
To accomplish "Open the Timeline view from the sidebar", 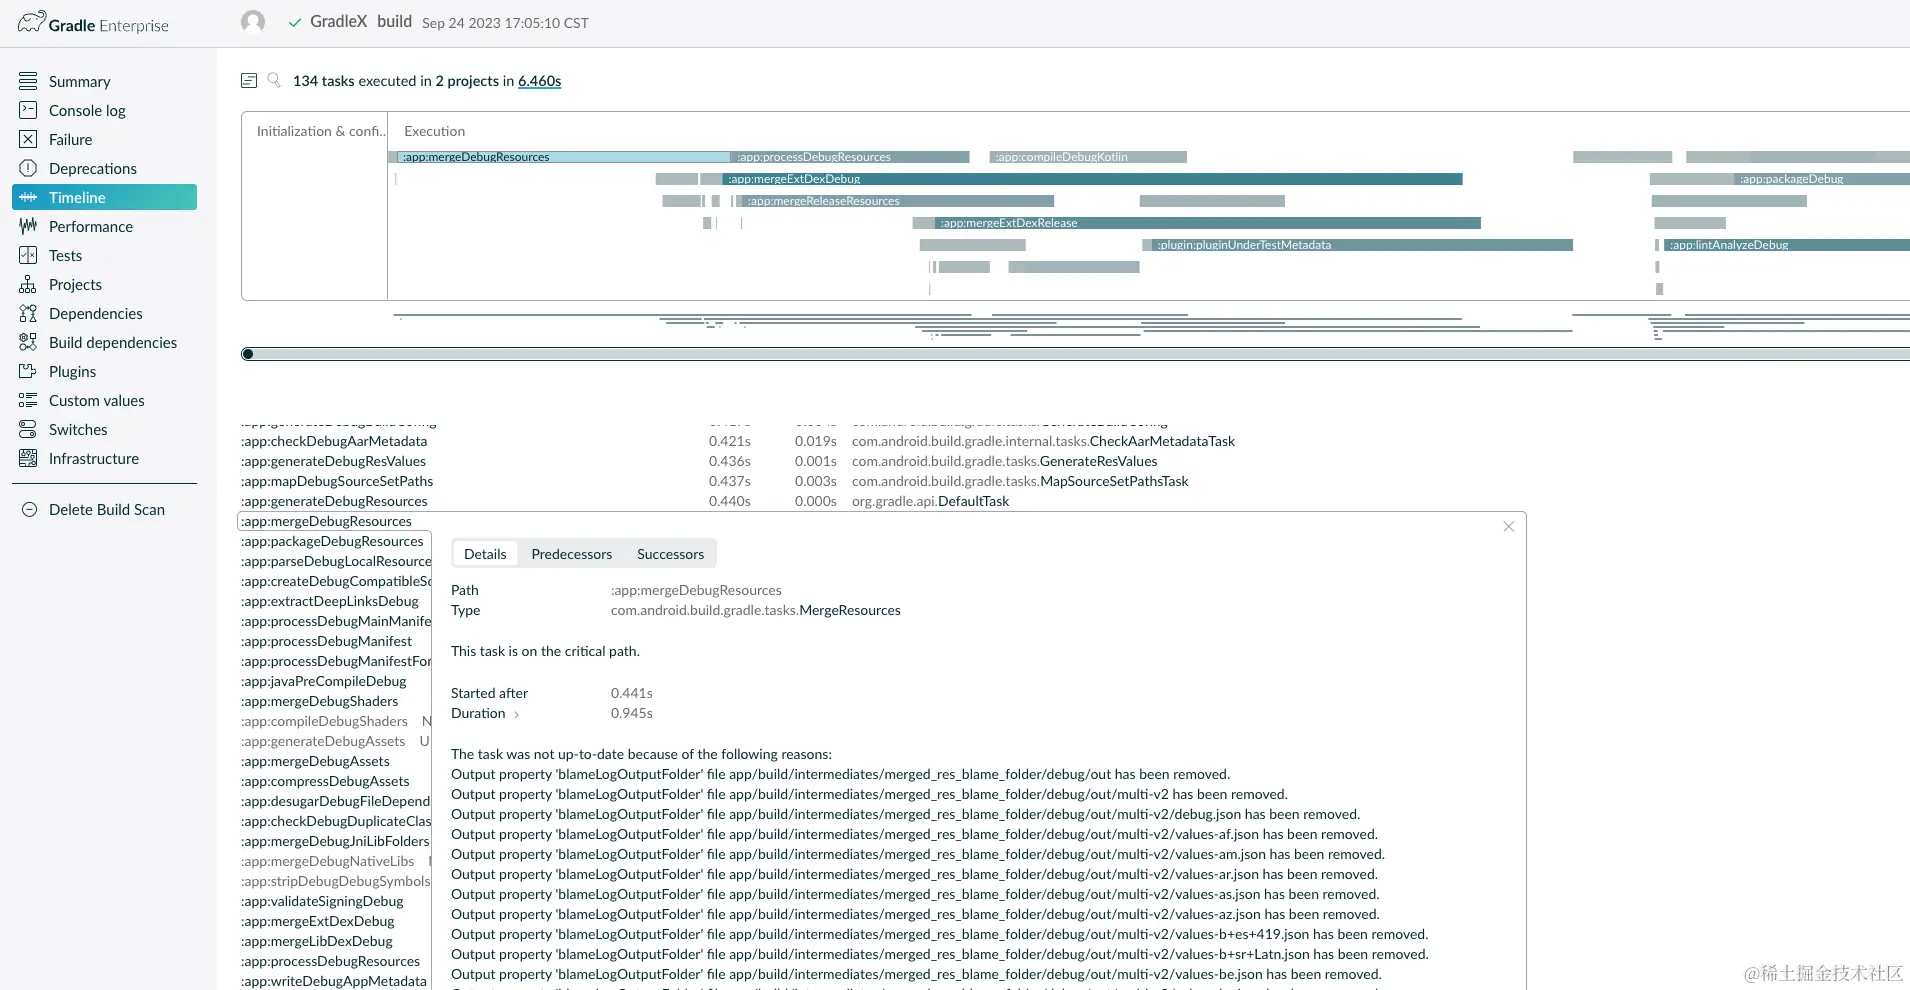I will (77, 197).
